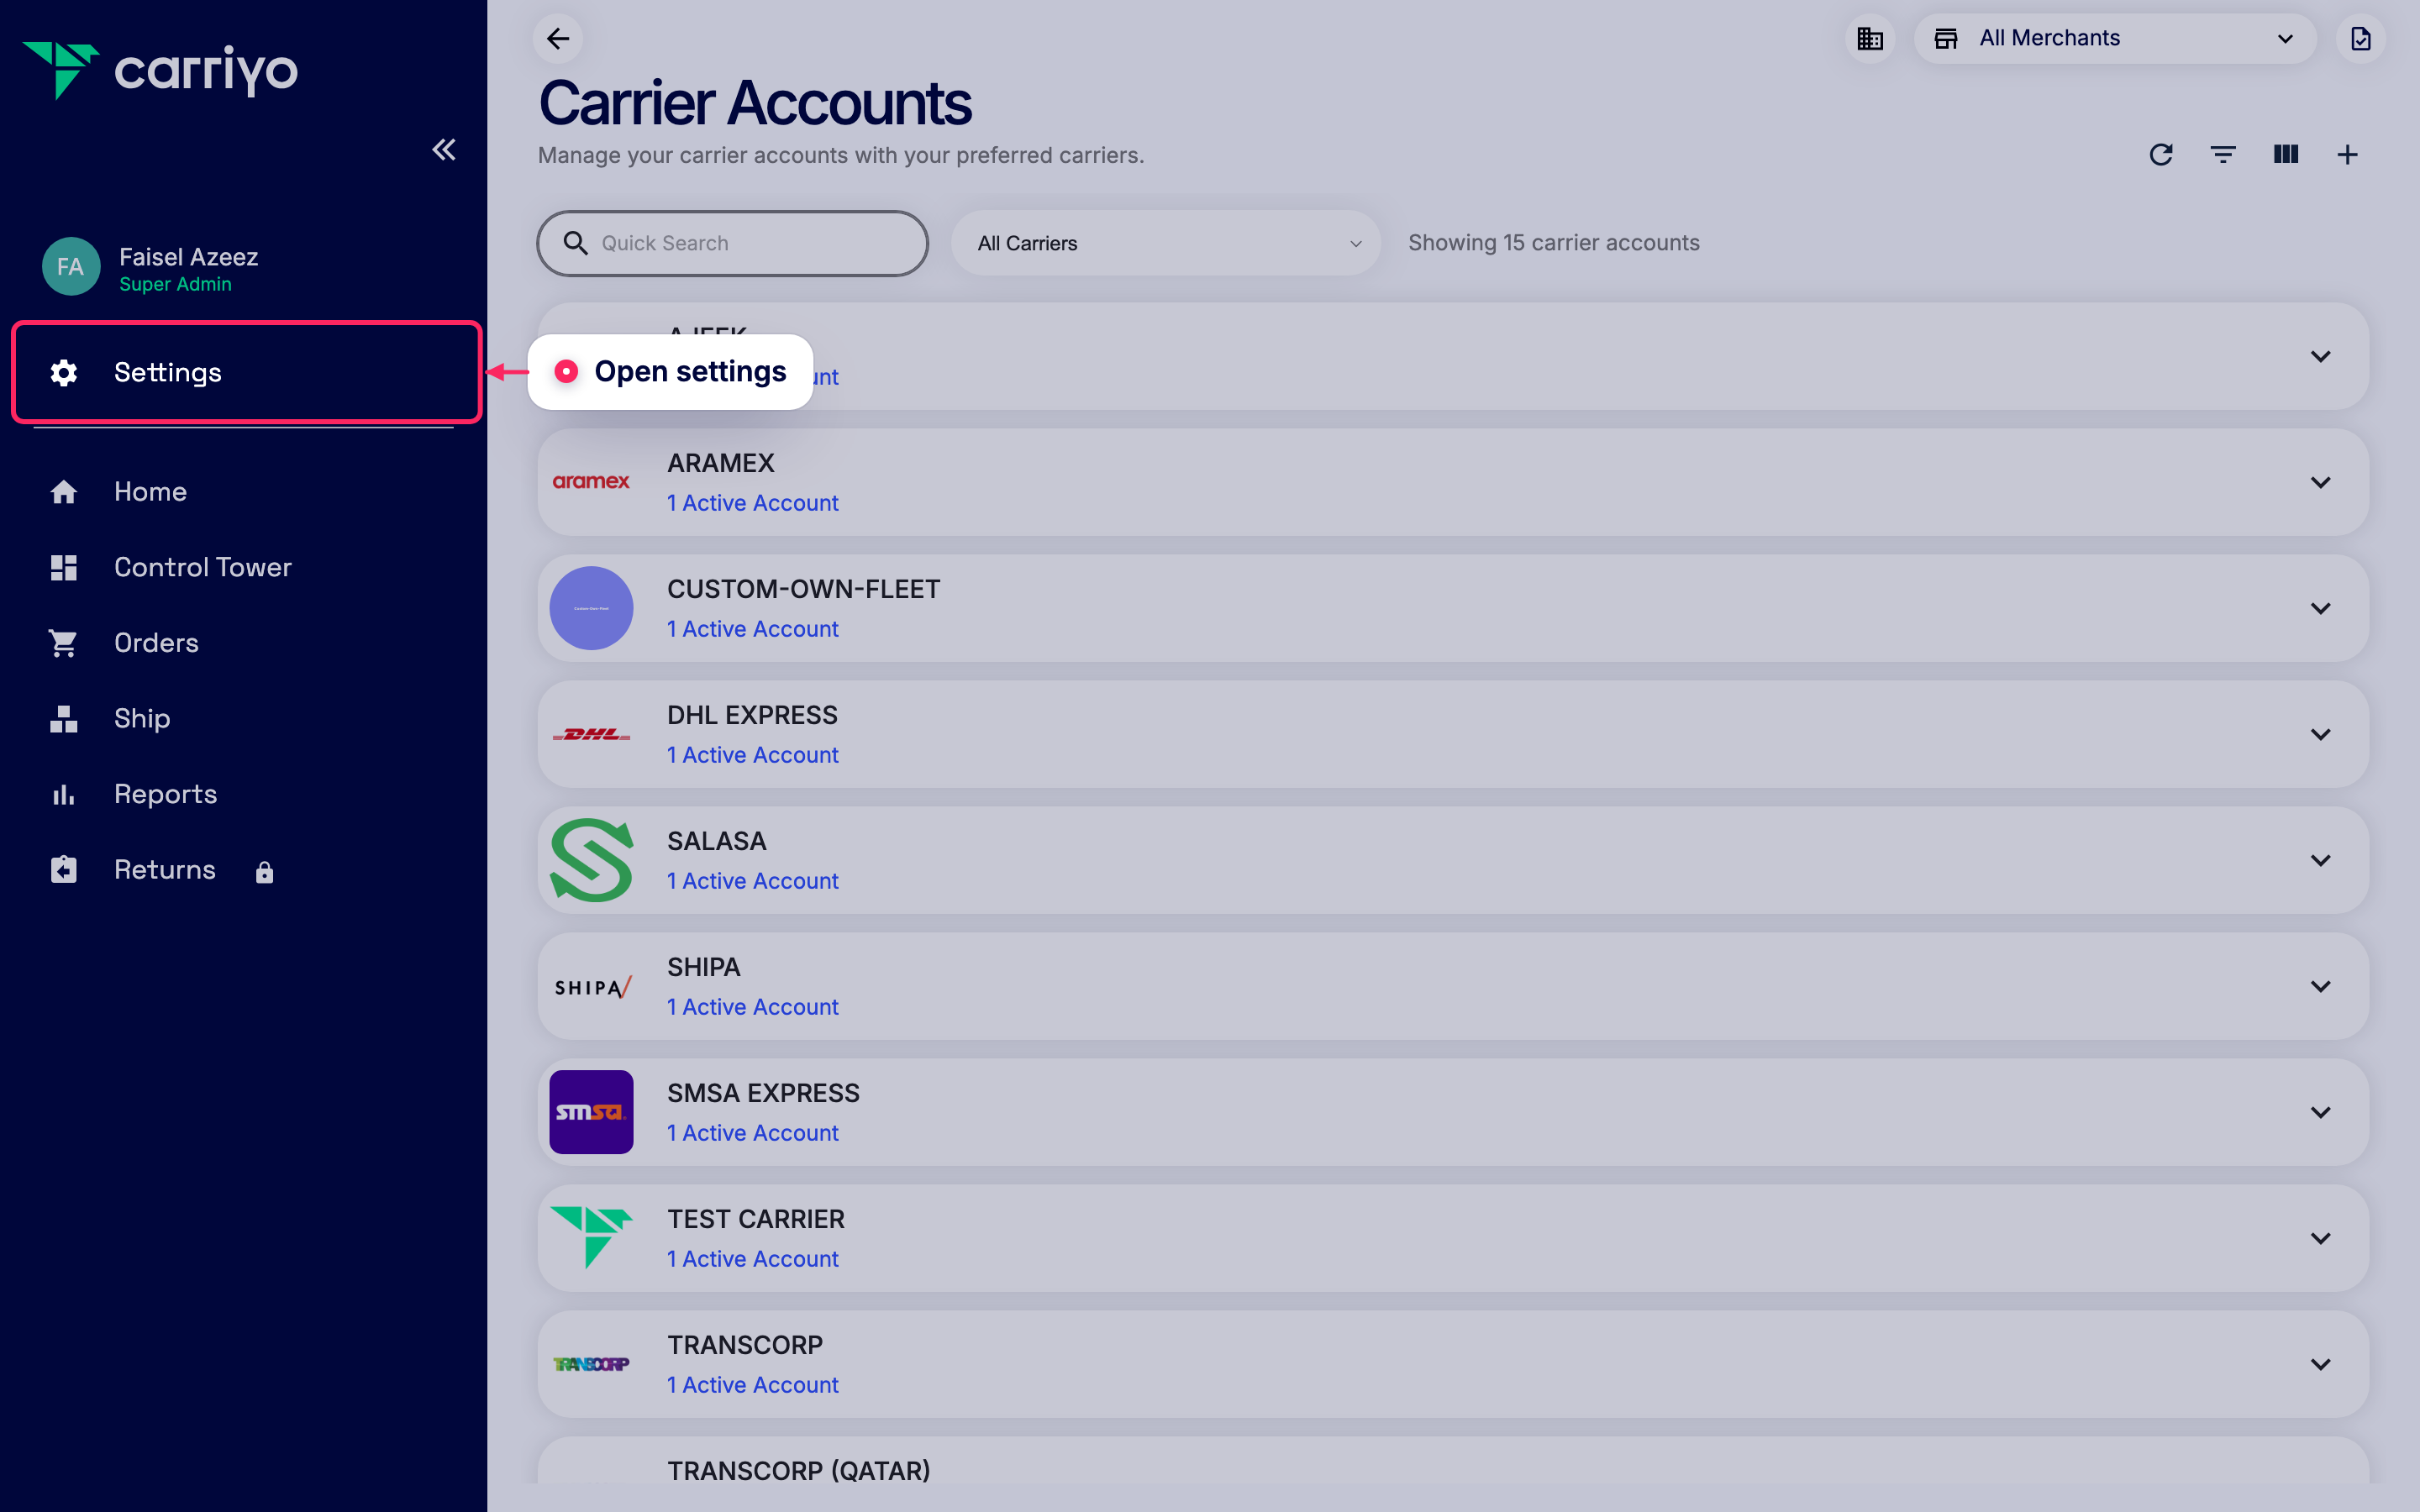
Task: Click the Carrier Accounts page heading
Action: pos(755,103)
